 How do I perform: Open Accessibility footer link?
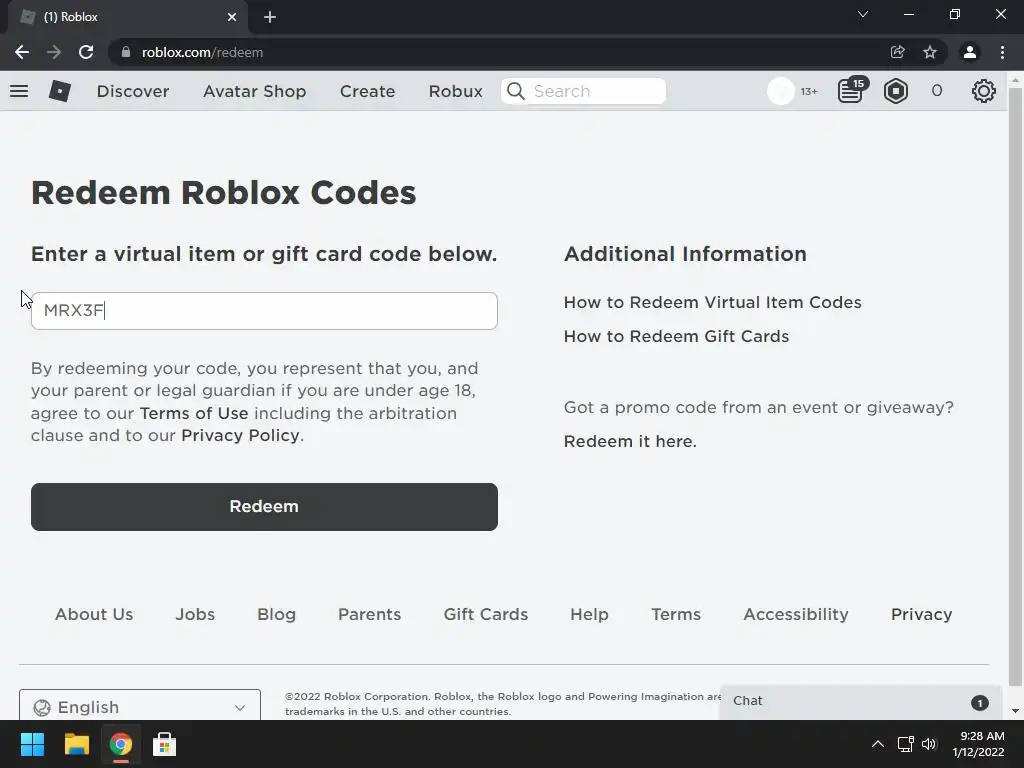pyautogui.click(x=796, y=615)
